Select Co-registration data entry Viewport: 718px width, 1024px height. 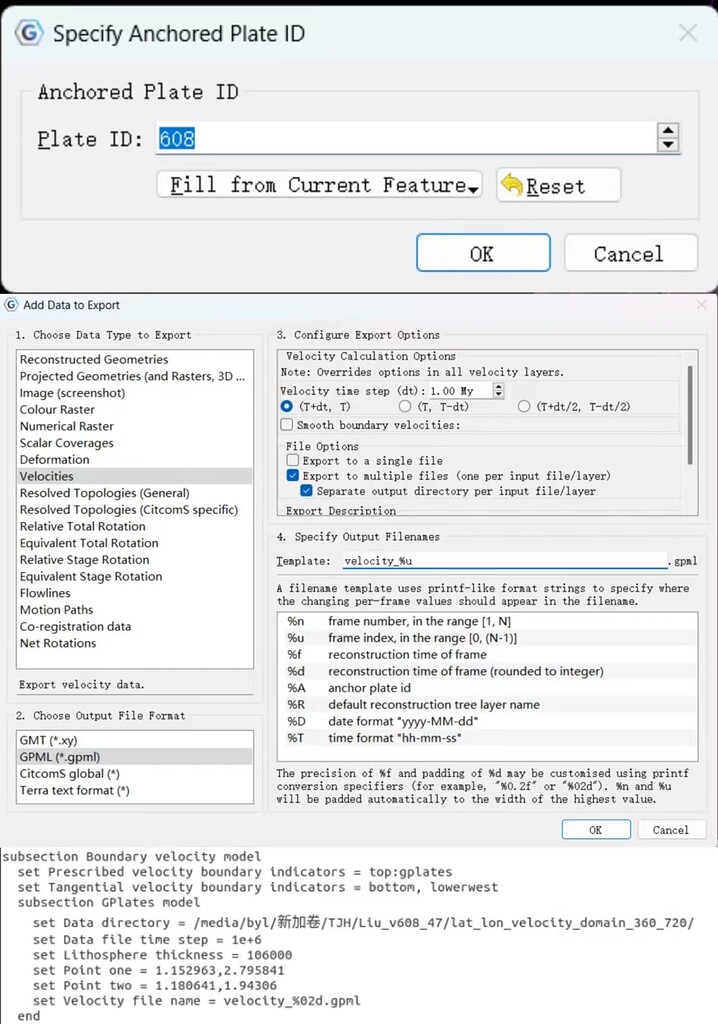135,626
